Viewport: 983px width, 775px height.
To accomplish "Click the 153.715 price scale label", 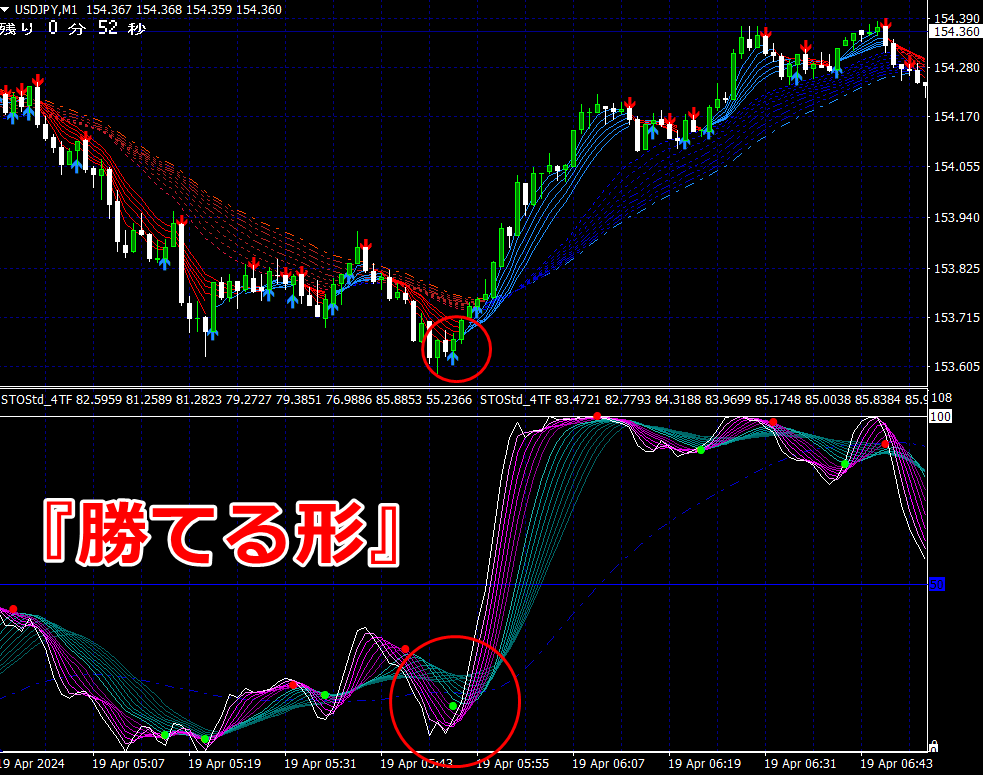I will click(956, 318).
